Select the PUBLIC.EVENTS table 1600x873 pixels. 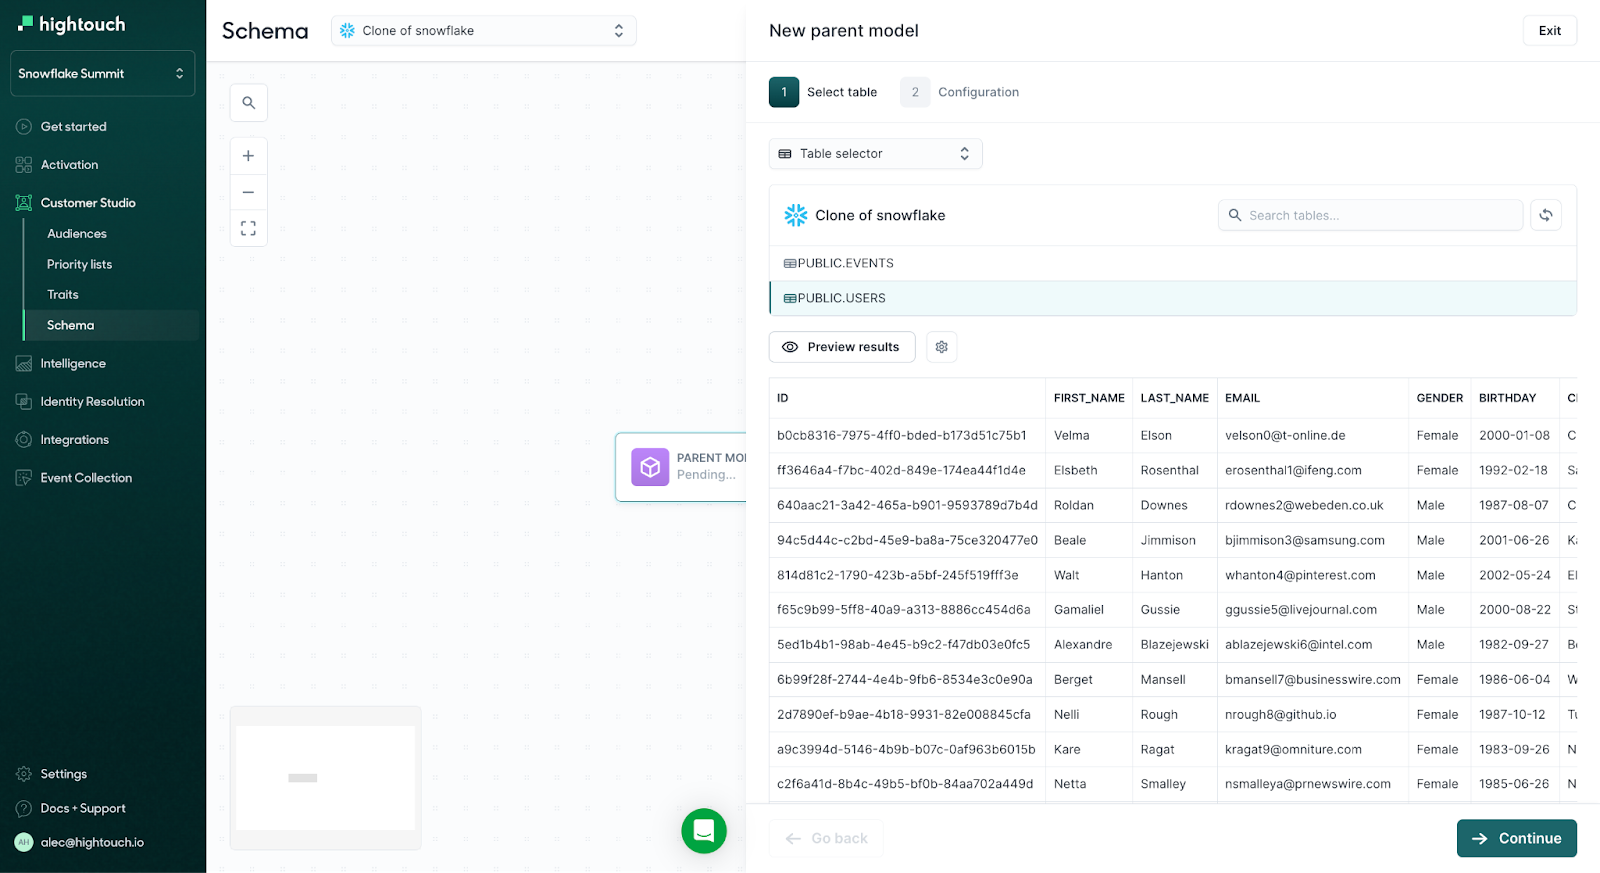tap(846, 264)
